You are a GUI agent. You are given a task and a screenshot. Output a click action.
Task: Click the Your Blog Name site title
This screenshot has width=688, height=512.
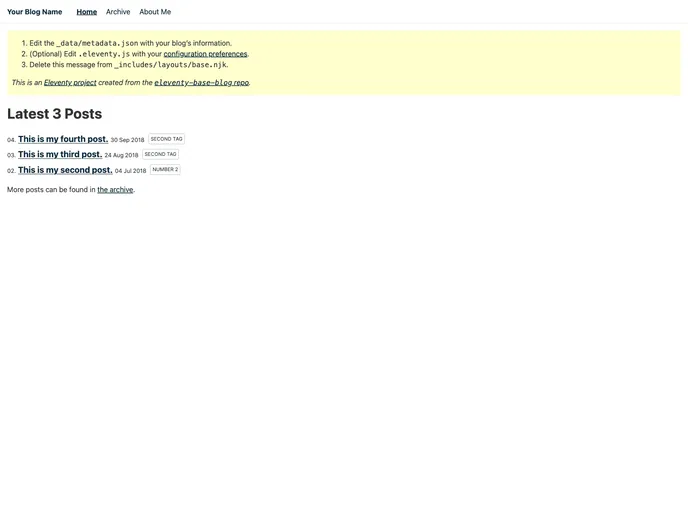click(x=34, y=12)
